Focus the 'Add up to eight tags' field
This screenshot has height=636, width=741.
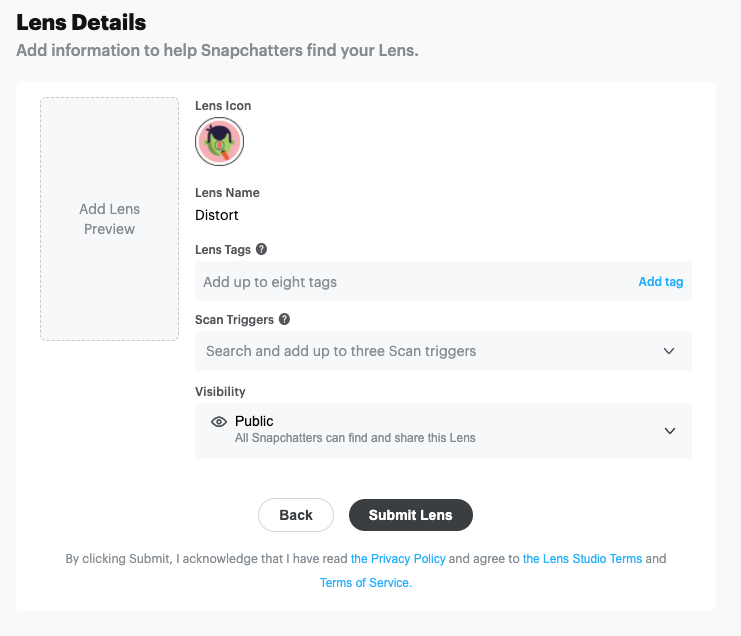400,282
